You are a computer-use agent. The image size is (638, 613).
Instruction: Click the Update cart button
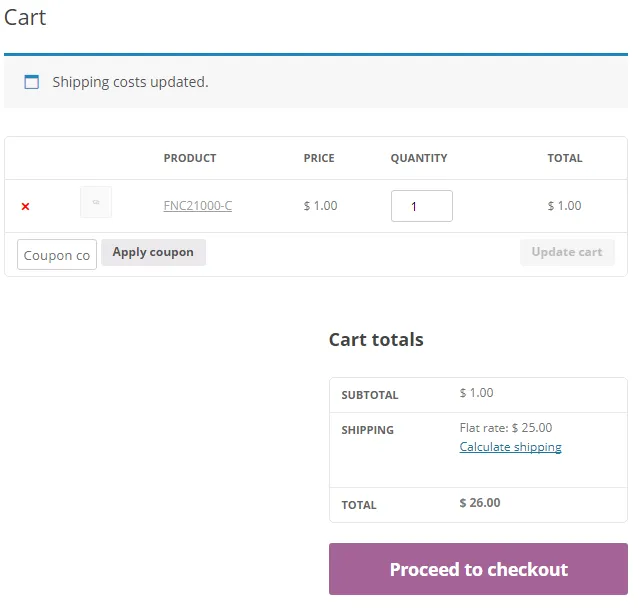(x=567, y=252)
